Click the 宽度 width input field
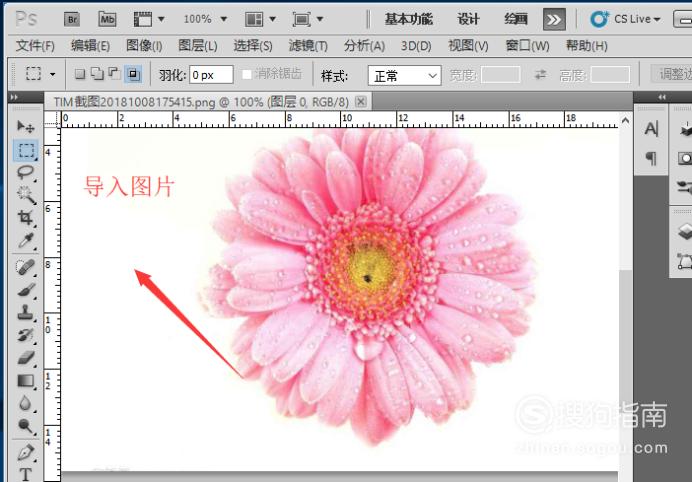Screen dimensions: 692x482 500,75
